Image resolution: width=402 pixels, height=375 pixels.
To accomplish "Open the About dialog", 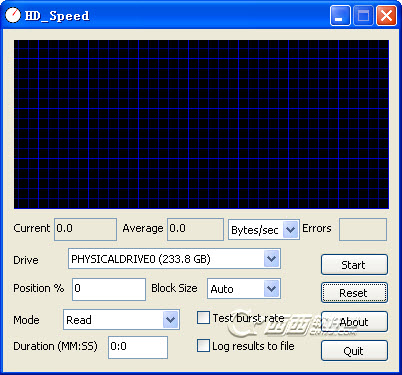I will click(354, 322).
